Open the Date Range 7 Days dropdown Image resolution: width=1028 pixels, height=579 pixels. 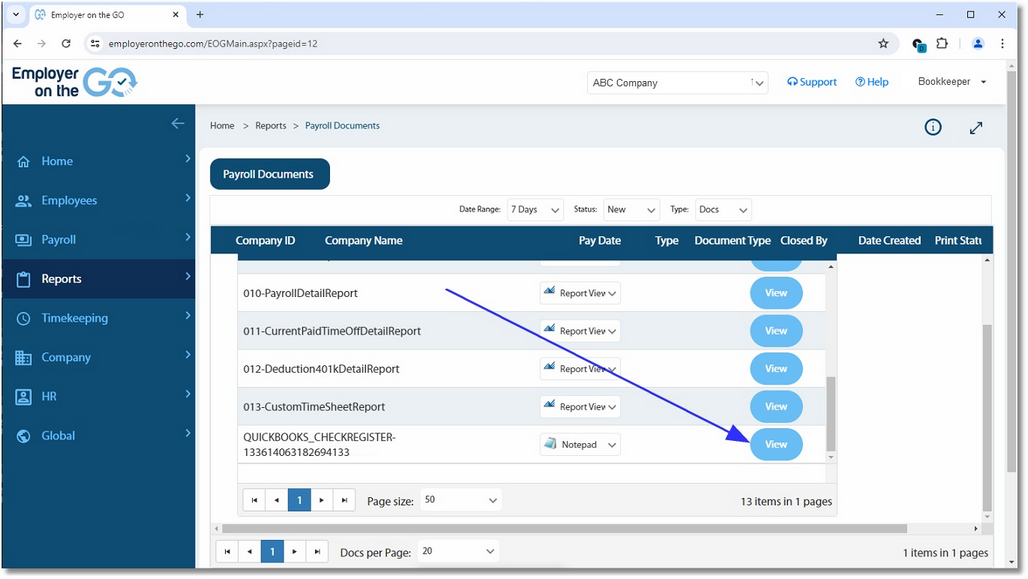tap(535, 209)
